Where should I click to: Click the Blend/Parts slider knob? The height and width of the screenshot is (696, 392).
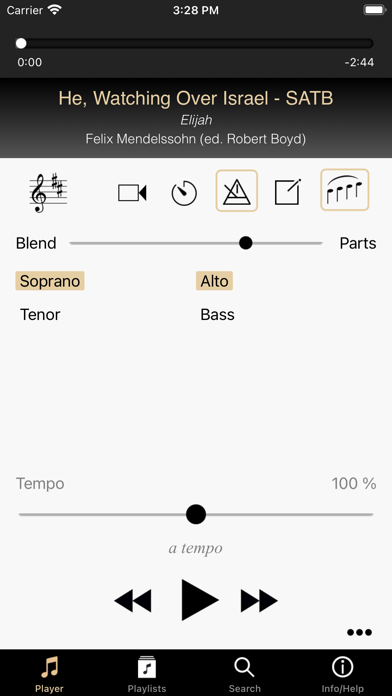pos(245,243)
